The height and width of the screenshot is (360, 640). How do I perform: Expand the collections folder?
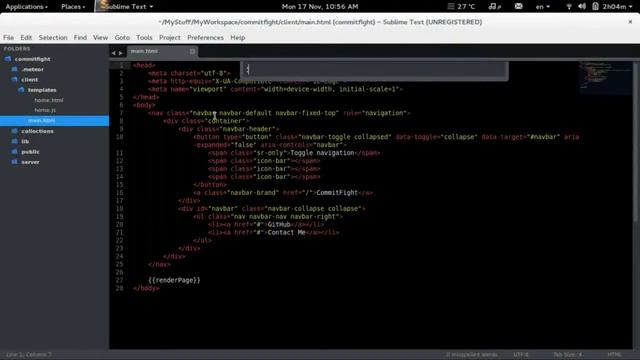coord(37,131)
